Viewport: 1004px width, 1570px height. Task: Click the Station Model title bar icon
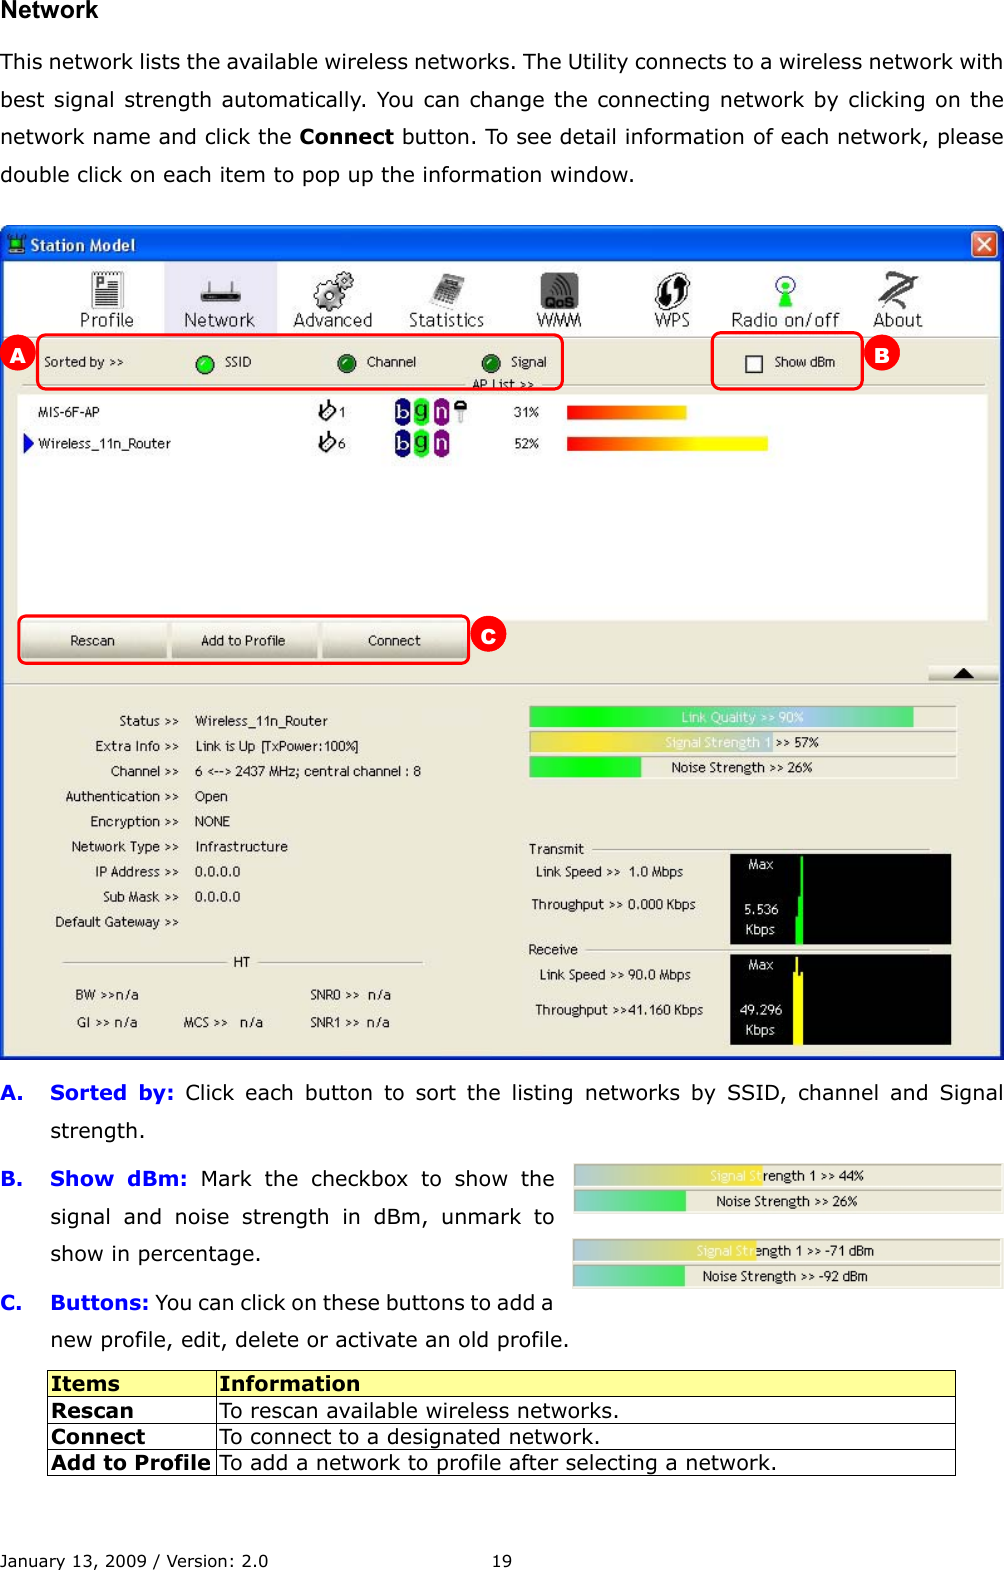pos(16,244)
